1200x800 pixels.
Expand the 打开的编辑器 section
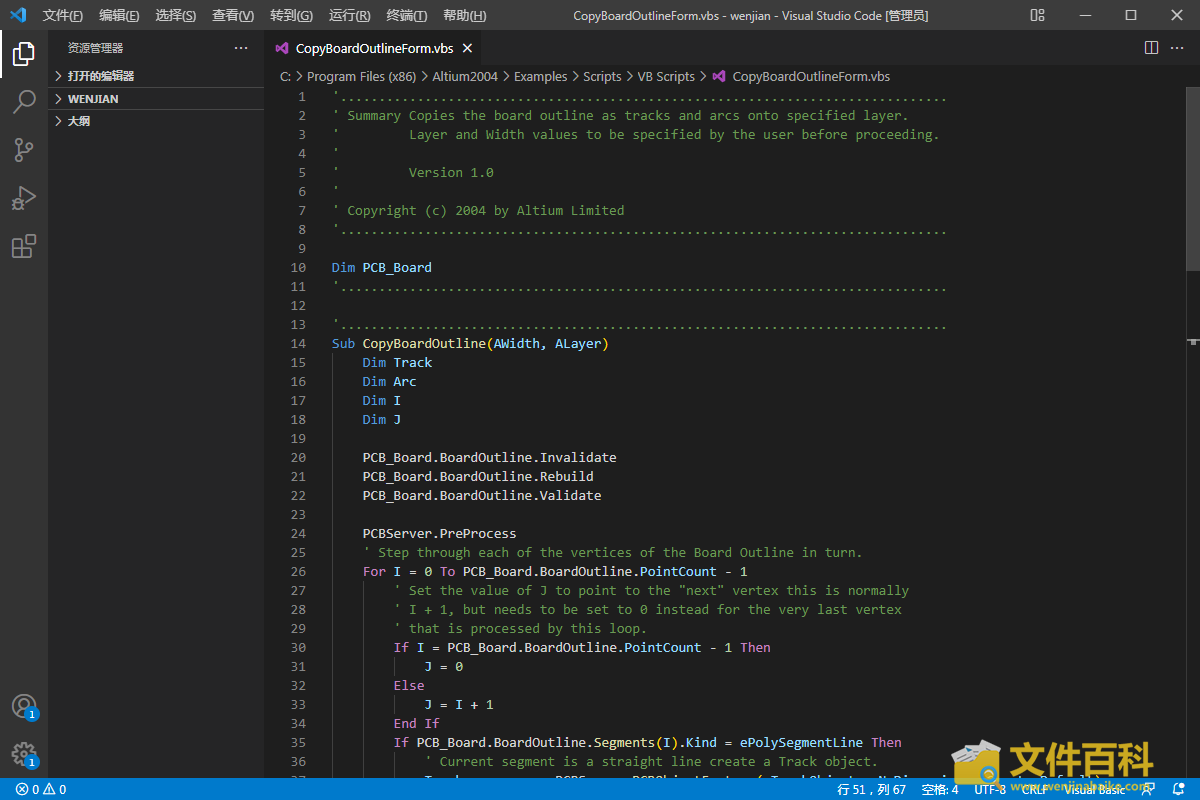(x=156, y=76)
